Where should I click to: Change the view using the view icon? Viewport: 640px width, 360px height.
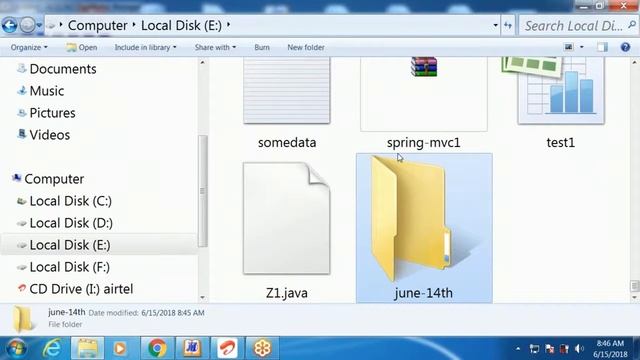coord(569,47)
